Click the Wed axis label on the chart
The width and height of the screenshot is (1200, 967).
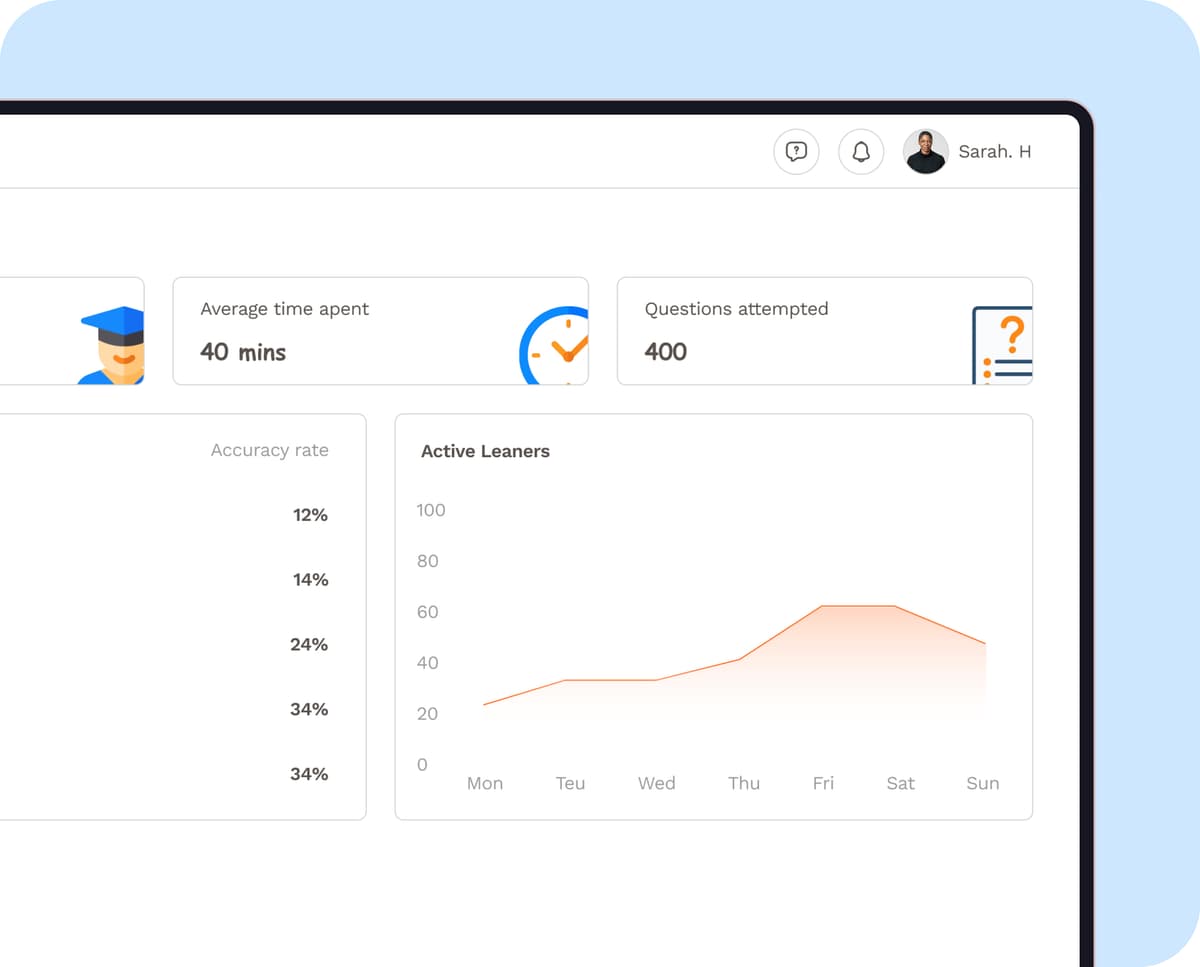click(x=657, y=783)
